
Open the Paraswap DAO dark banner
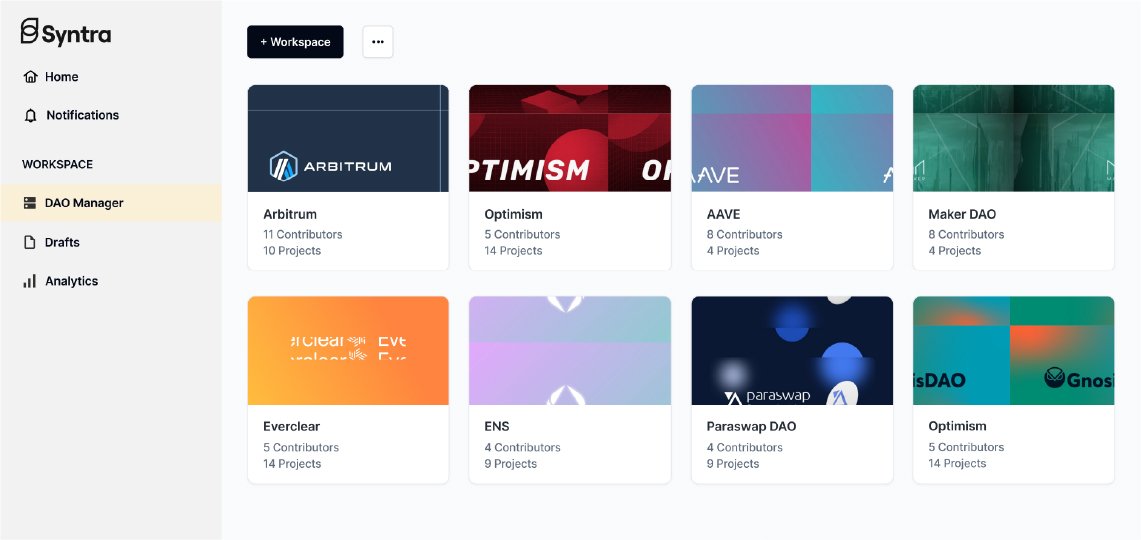[792, 350]
